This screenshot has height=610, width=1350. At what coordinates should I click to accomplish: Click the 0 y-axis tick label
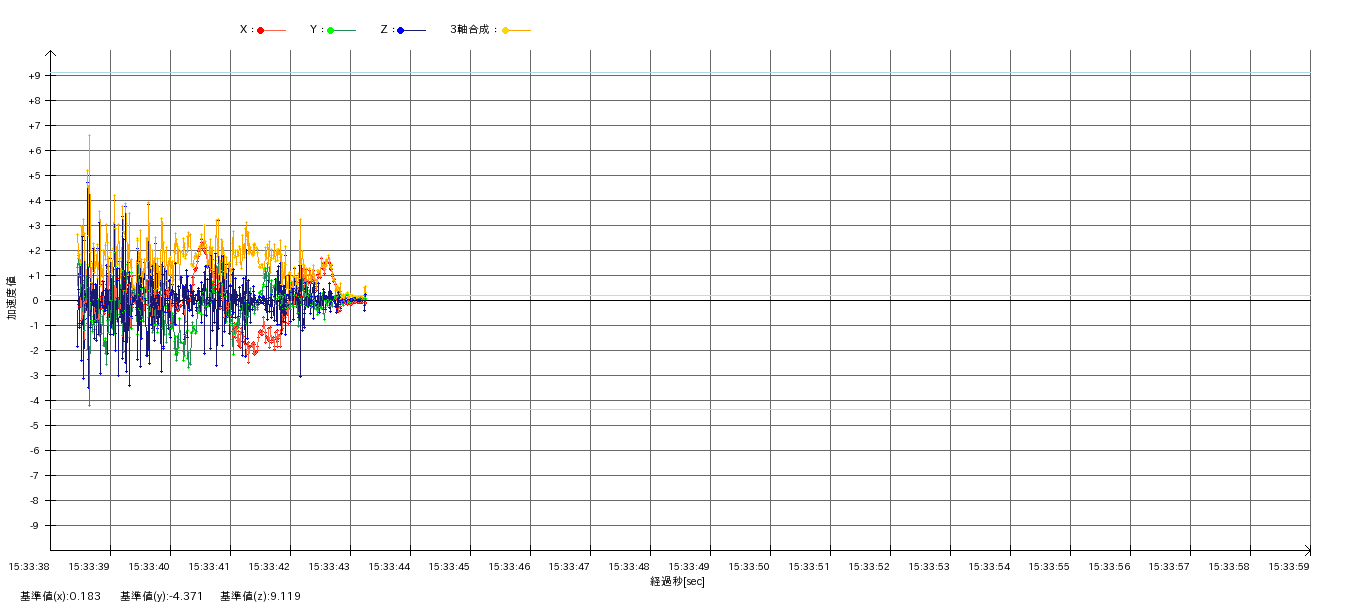click(x=36, y=301)
